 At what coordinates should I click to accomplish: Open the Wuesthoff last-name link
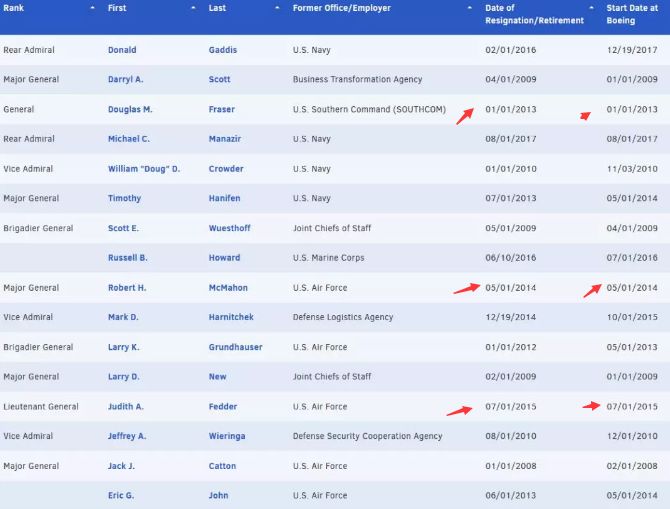[229, 228]
